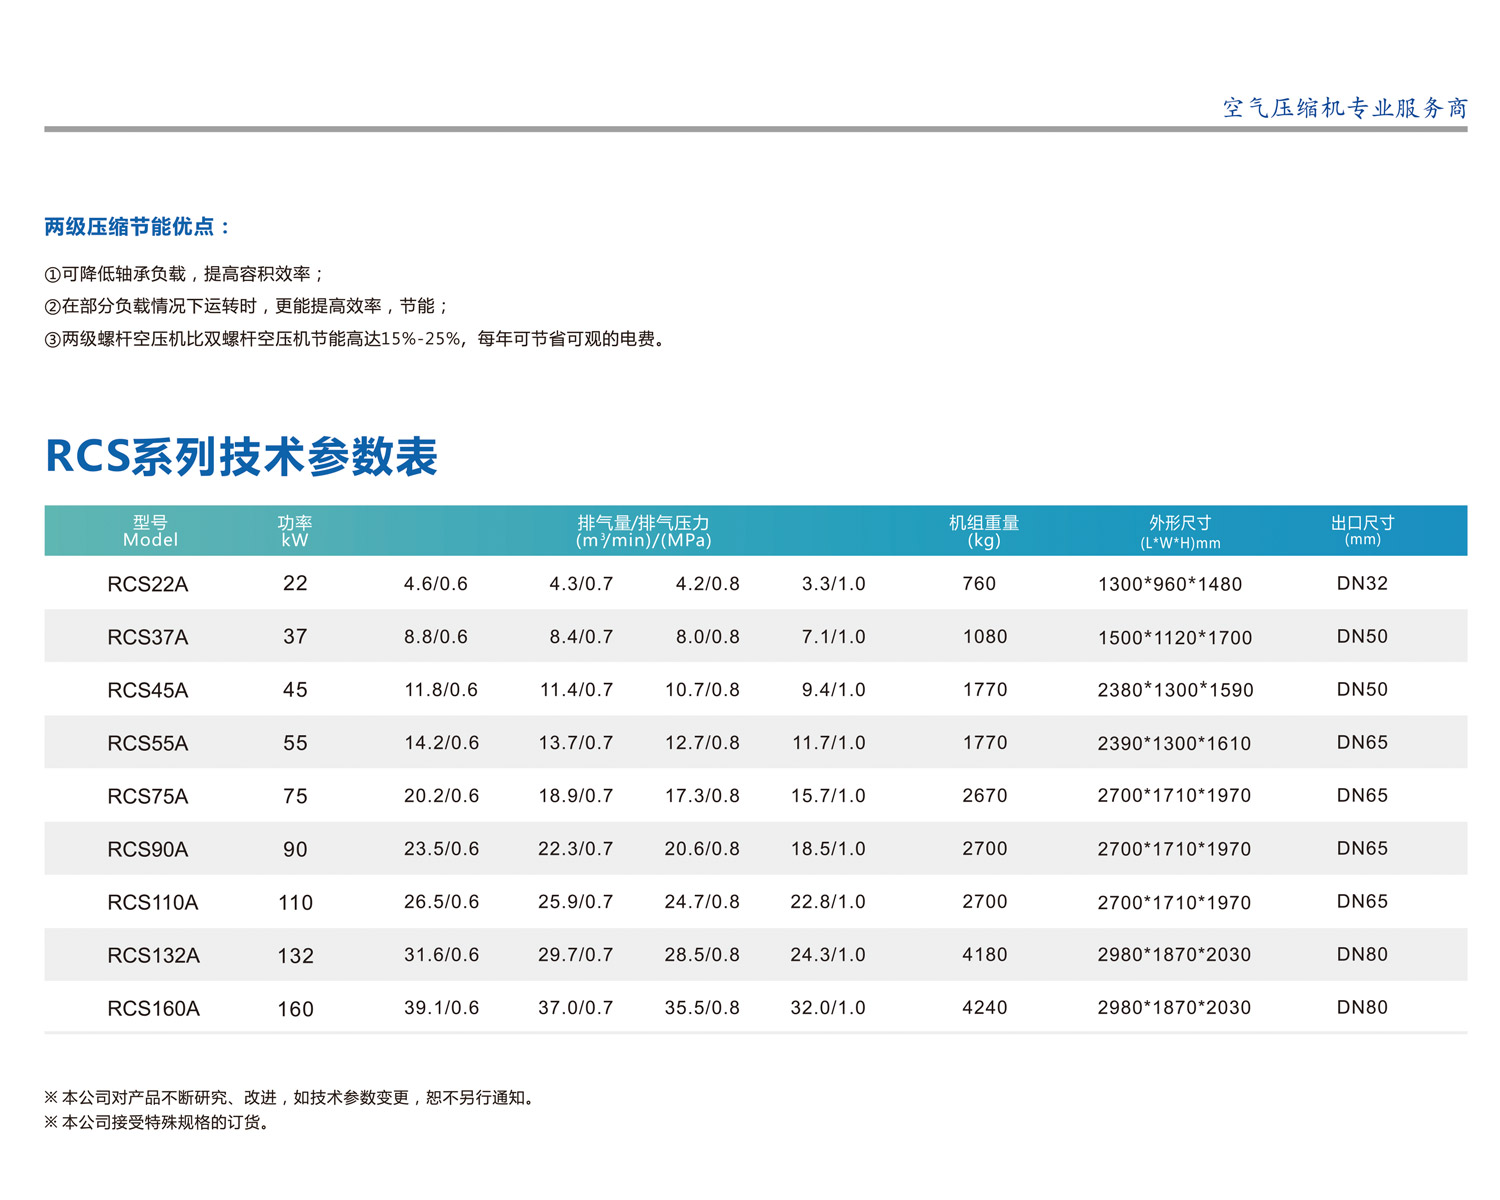The image size is (1500, 1200).
Task: Select the RCS22A model cell
Action: pos(147,584)
